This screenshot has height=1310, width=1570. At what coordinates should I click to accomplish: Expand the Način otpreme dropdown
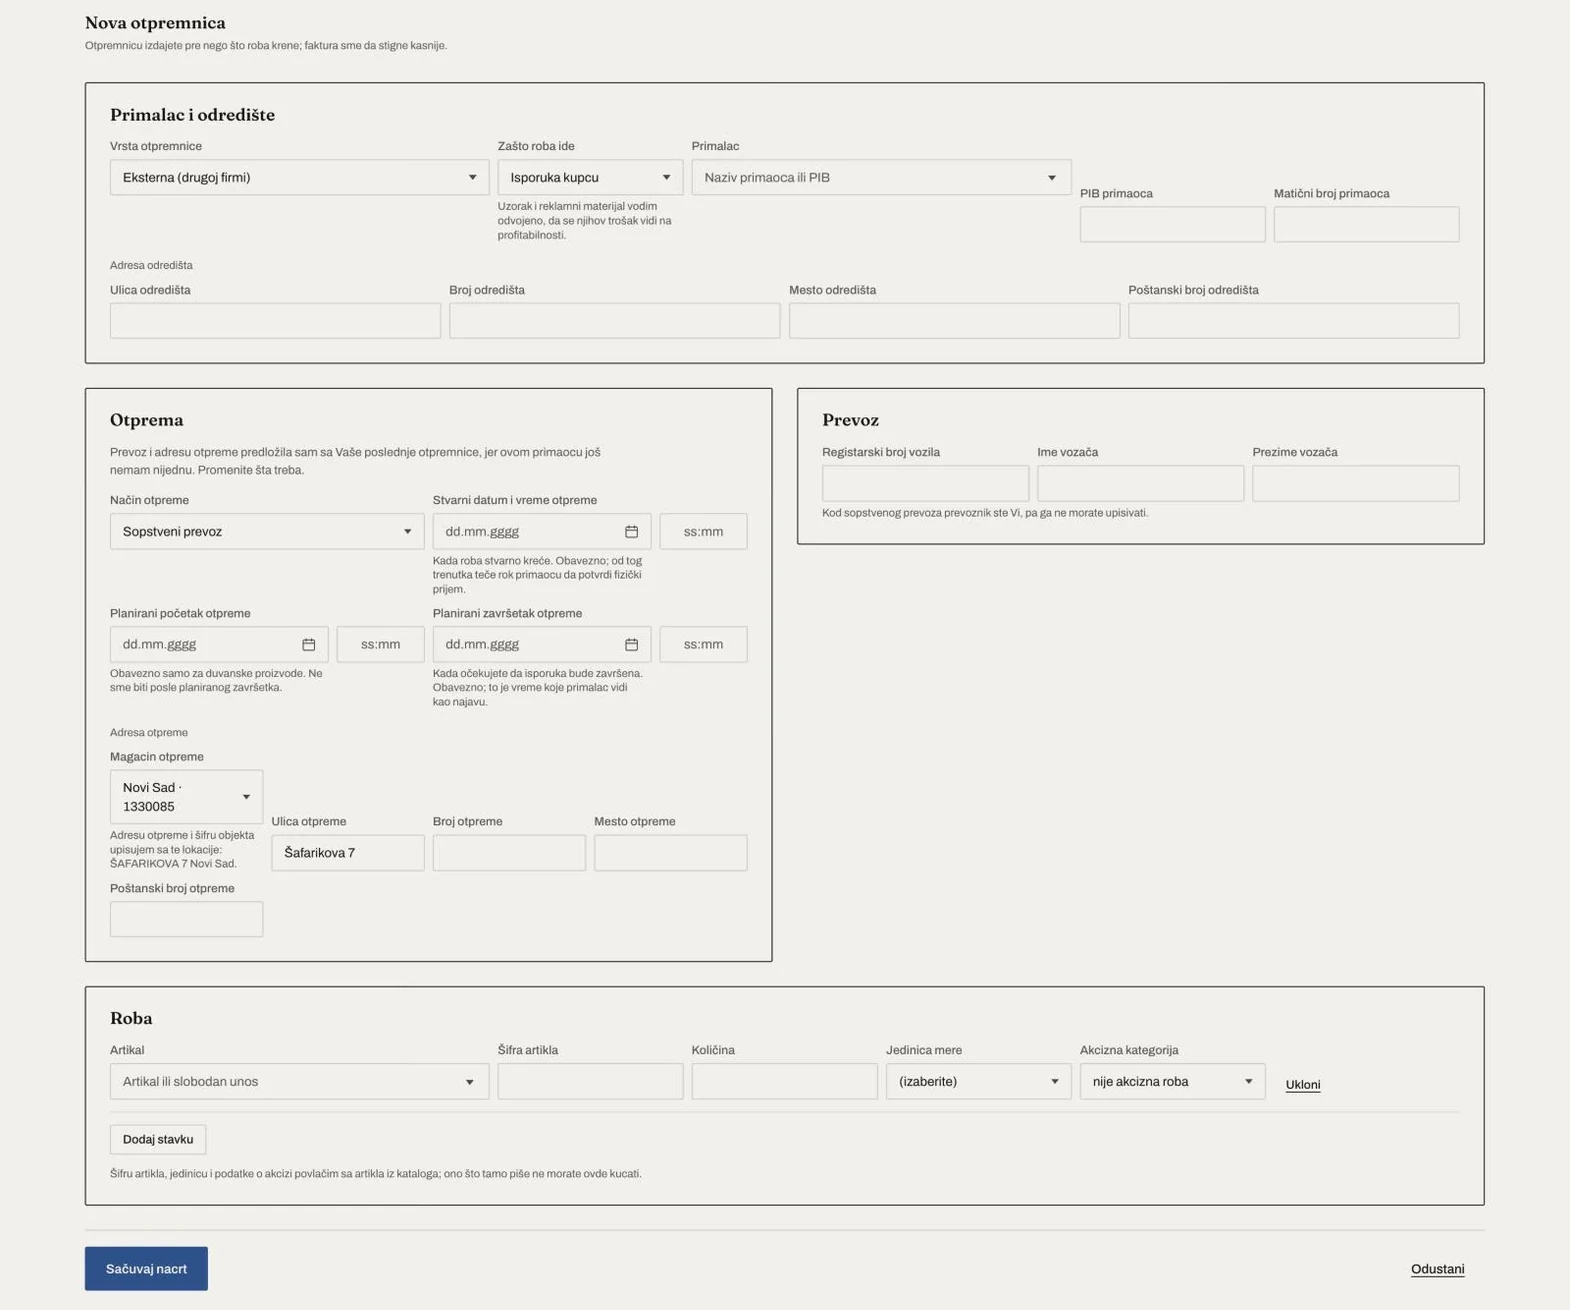(x=267, y=531)
